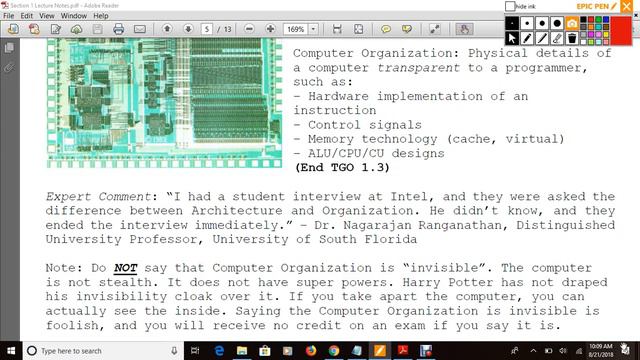Click the Fit width scrolling icon
This screenshot has width=640, height=360.
(x=337, y=29)
